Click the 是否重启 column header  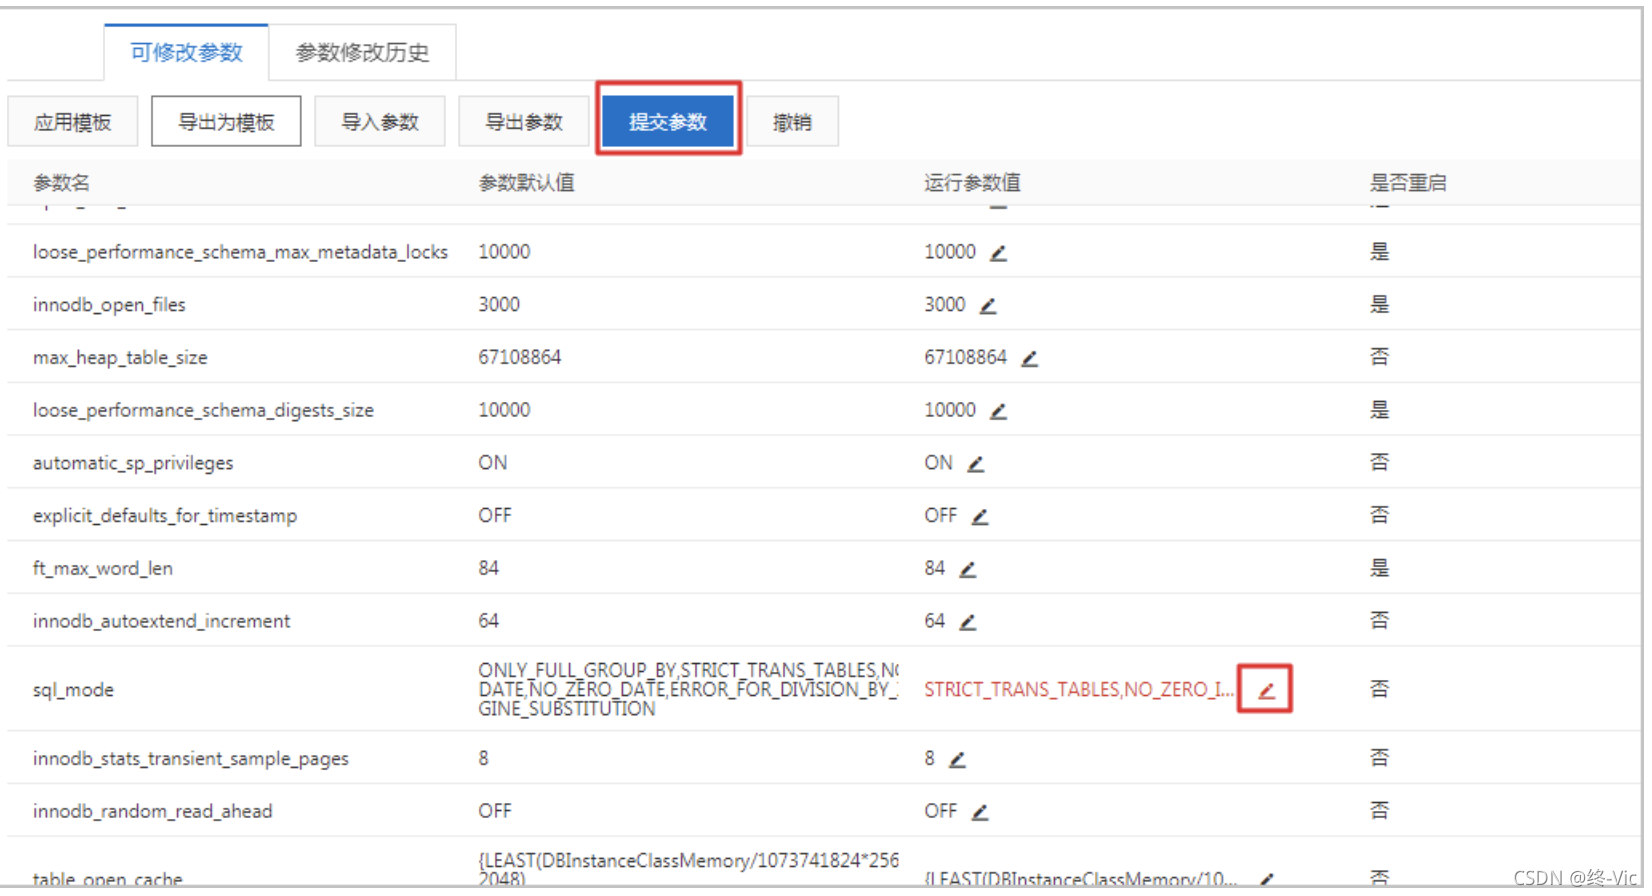click(1408, 183)
